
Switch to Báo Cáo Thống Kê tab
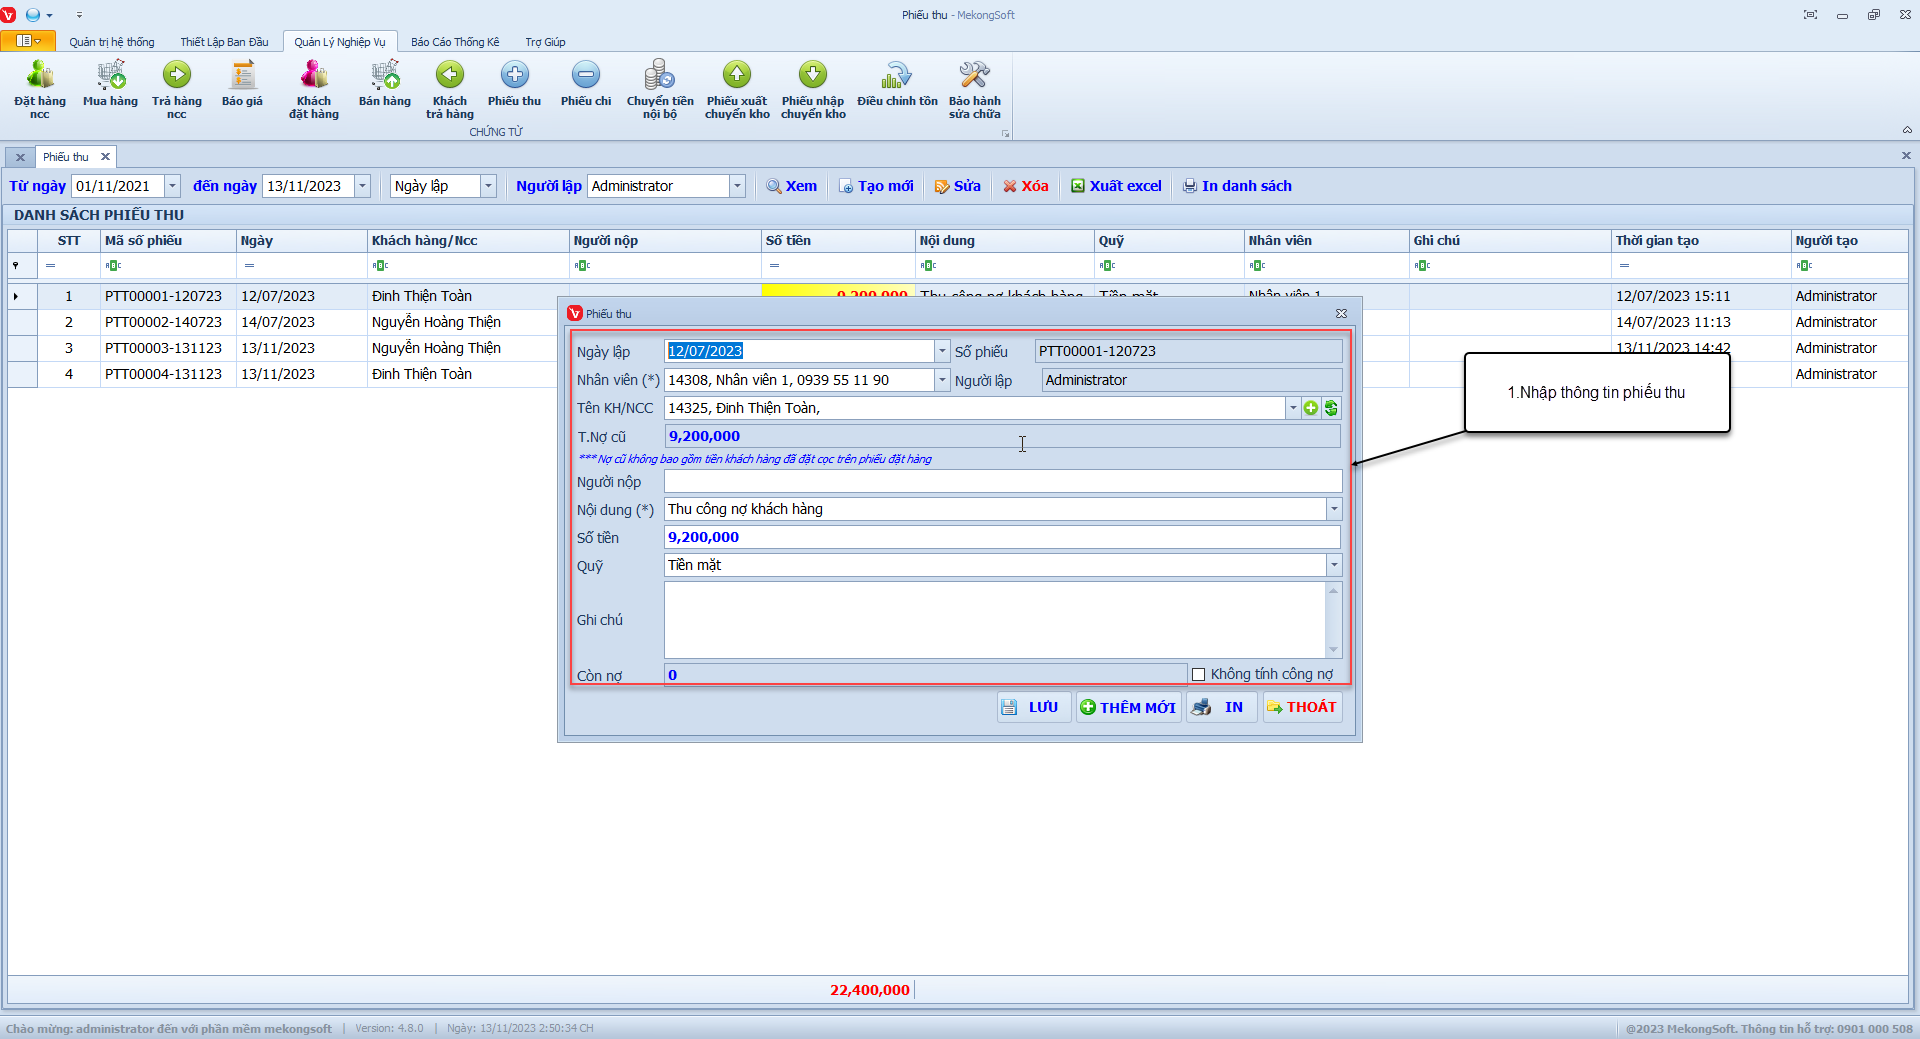(x=455, y=42)
